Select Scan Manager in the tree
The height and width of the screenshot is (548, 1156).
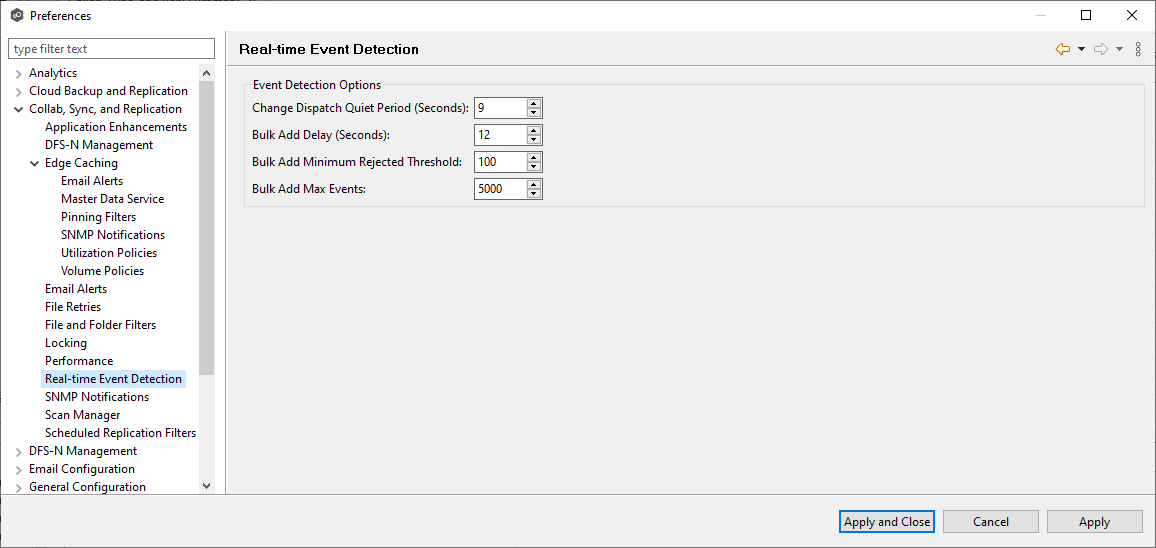pos(82,415)
